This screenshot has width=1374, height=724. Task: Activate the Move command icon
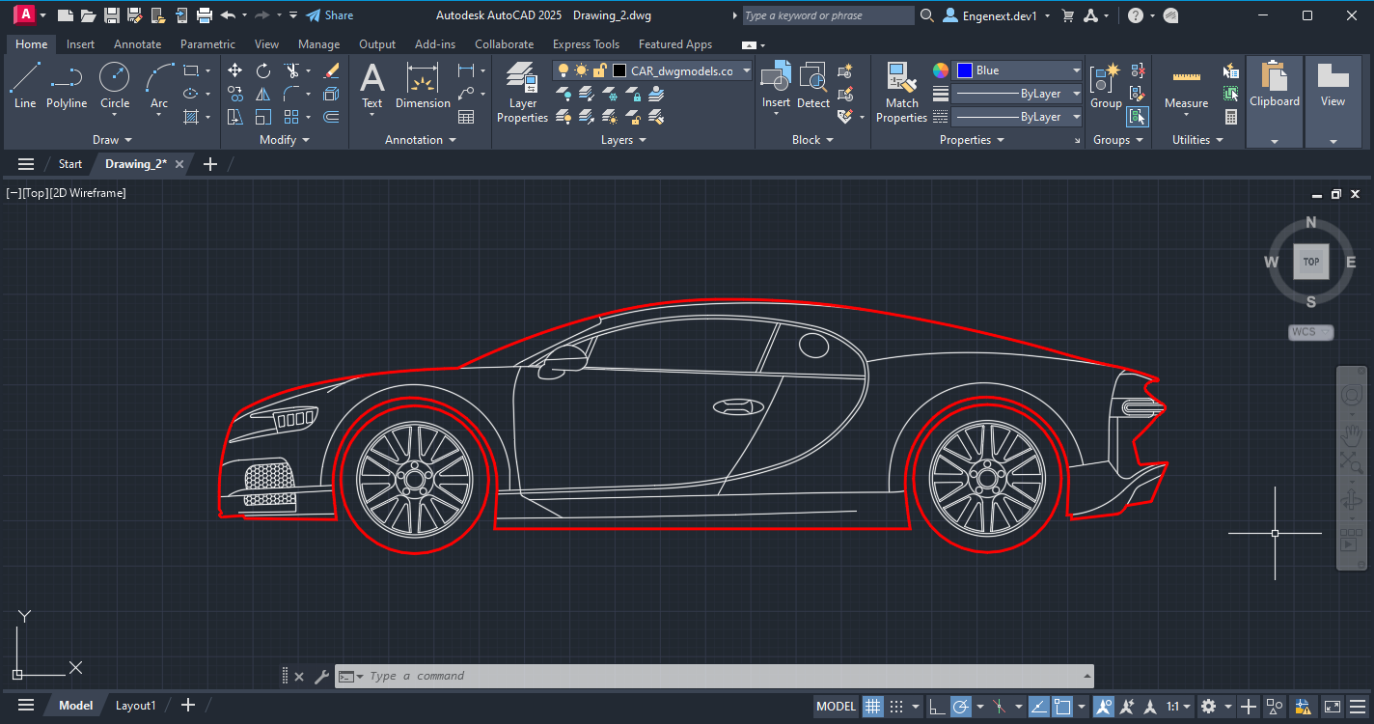click(x=235, y=71)
